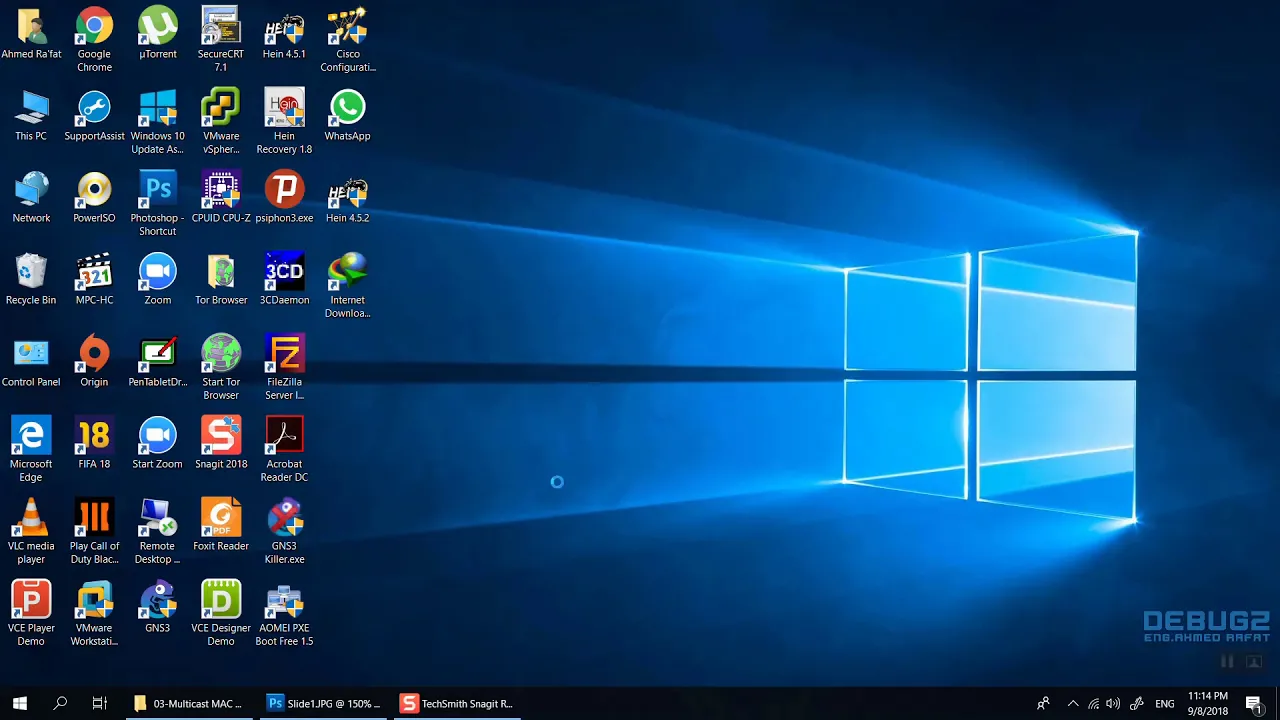Image resolution: width=1280 pixels, height=720 pixels.
Task: Click the WhatsApp desktop icon
Action: tap(347, 115)
